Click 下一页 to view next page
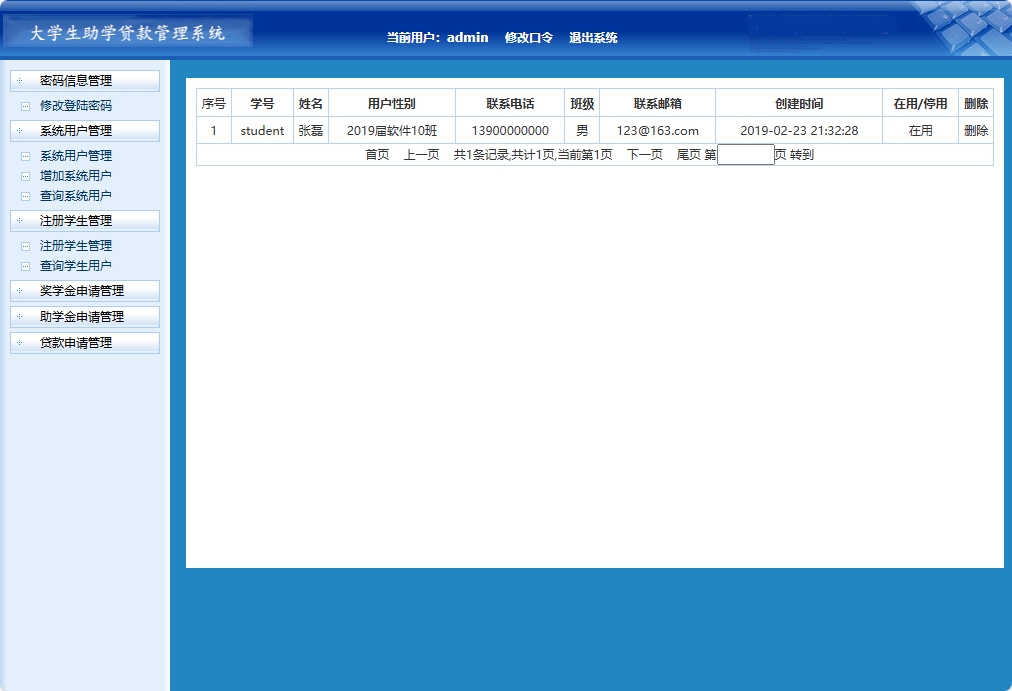This screenshot has height=691, width=1012. coord(641,154)
